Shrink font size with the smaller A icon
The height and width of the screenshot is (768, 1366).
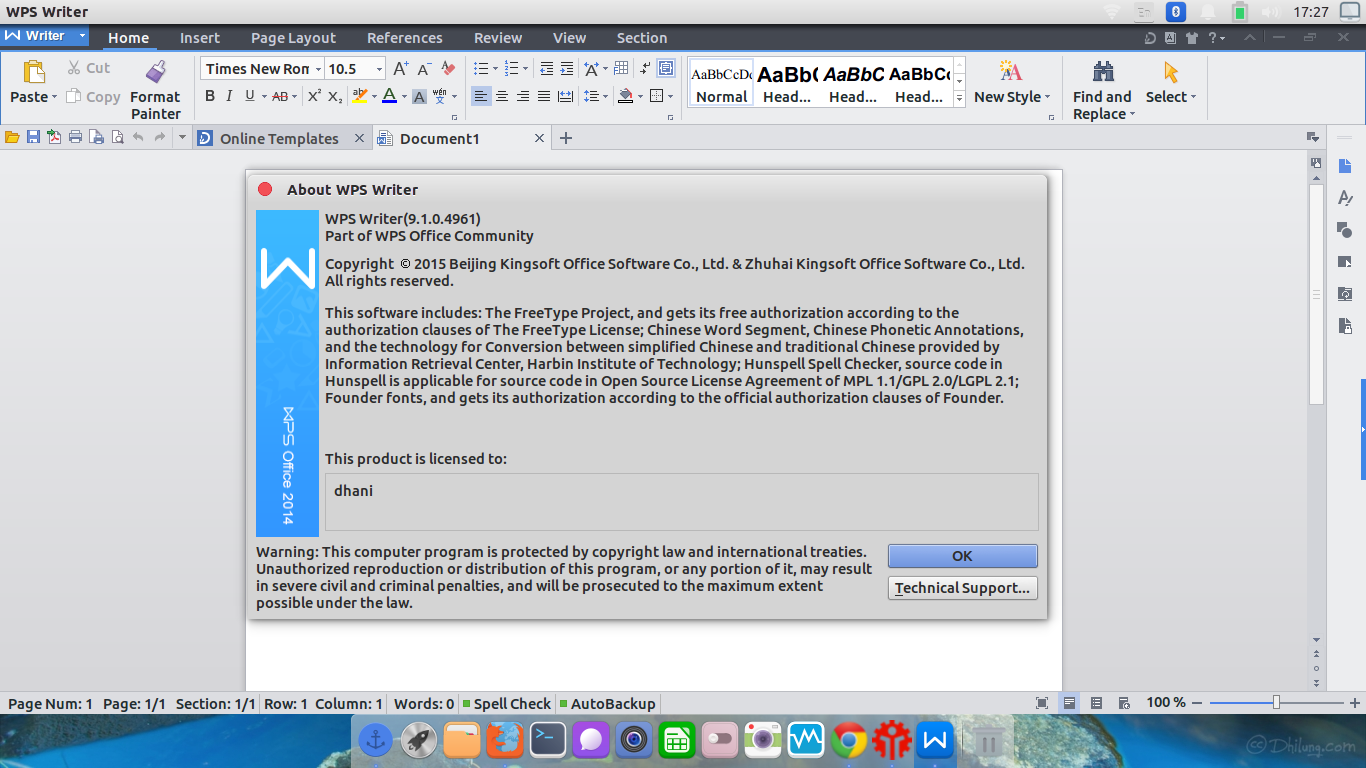coord(424,69)
